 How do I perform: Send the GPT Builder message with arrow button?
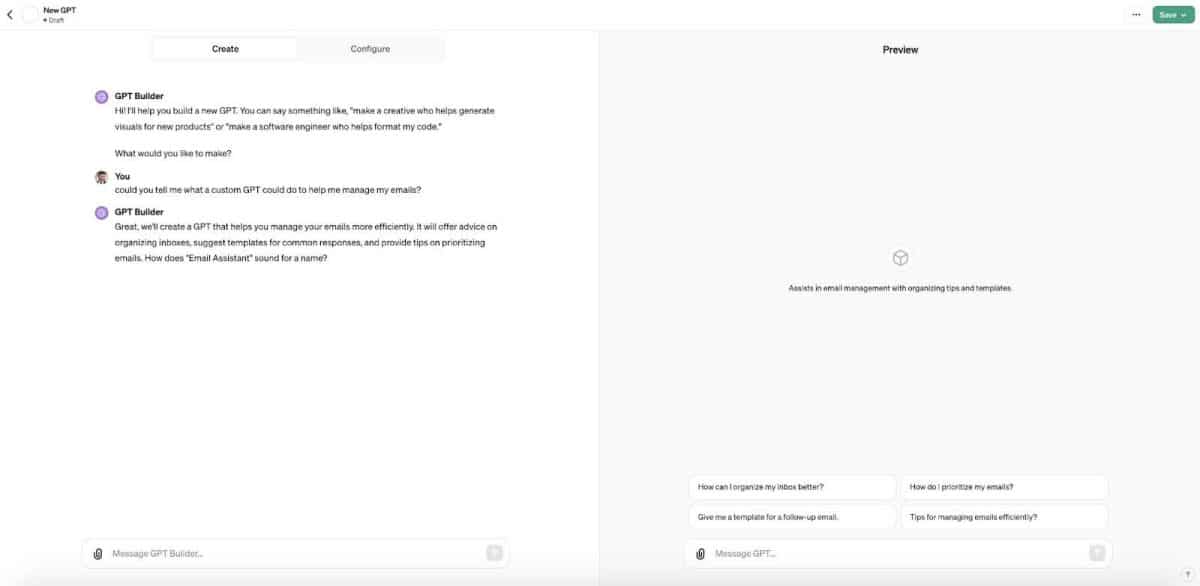494,553
